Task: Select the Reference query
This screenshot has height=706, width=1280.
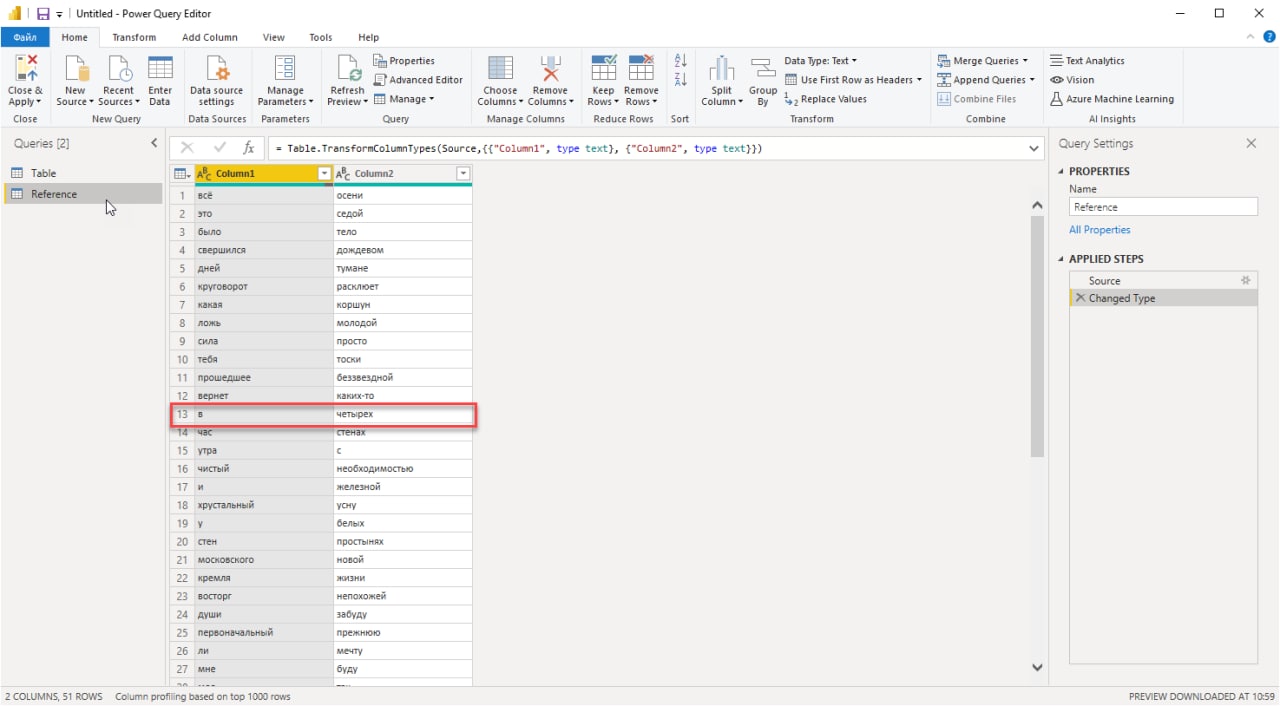Action: tap(83, 194)
